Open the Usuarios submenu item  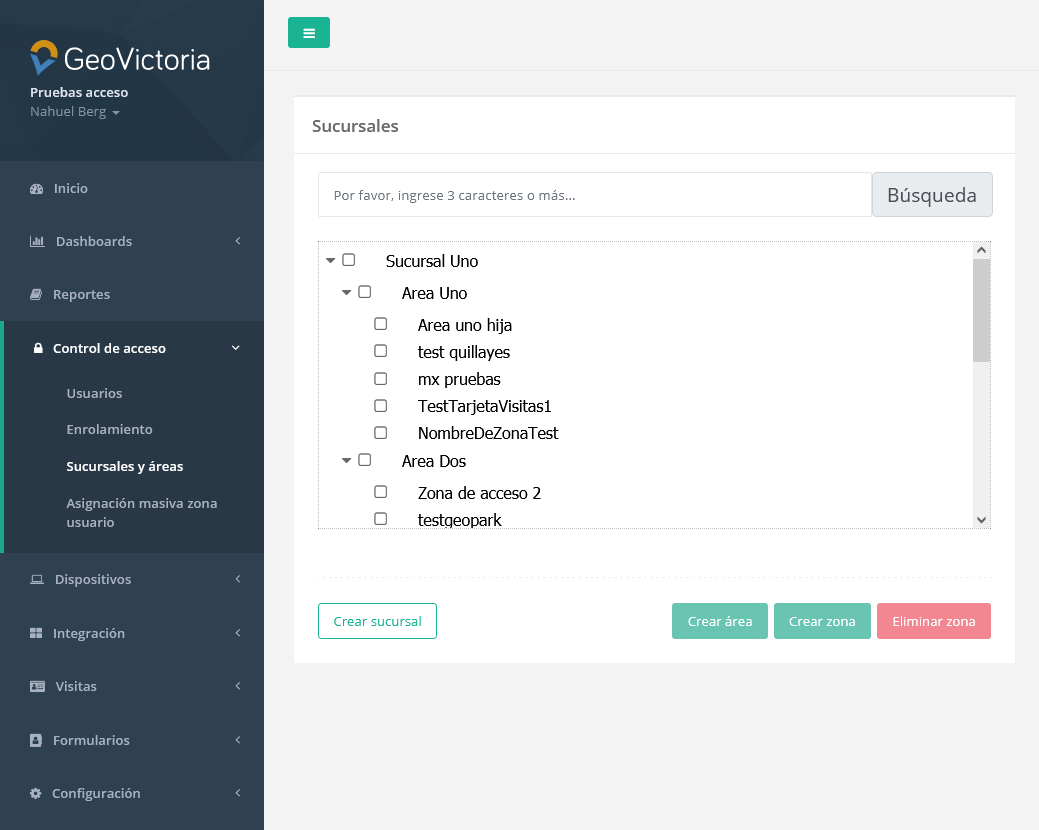tap(94, 394)
